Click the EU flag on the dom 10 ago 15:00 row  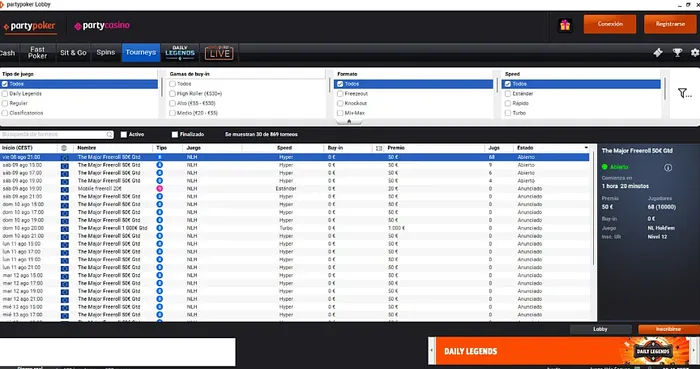point(65,205)
